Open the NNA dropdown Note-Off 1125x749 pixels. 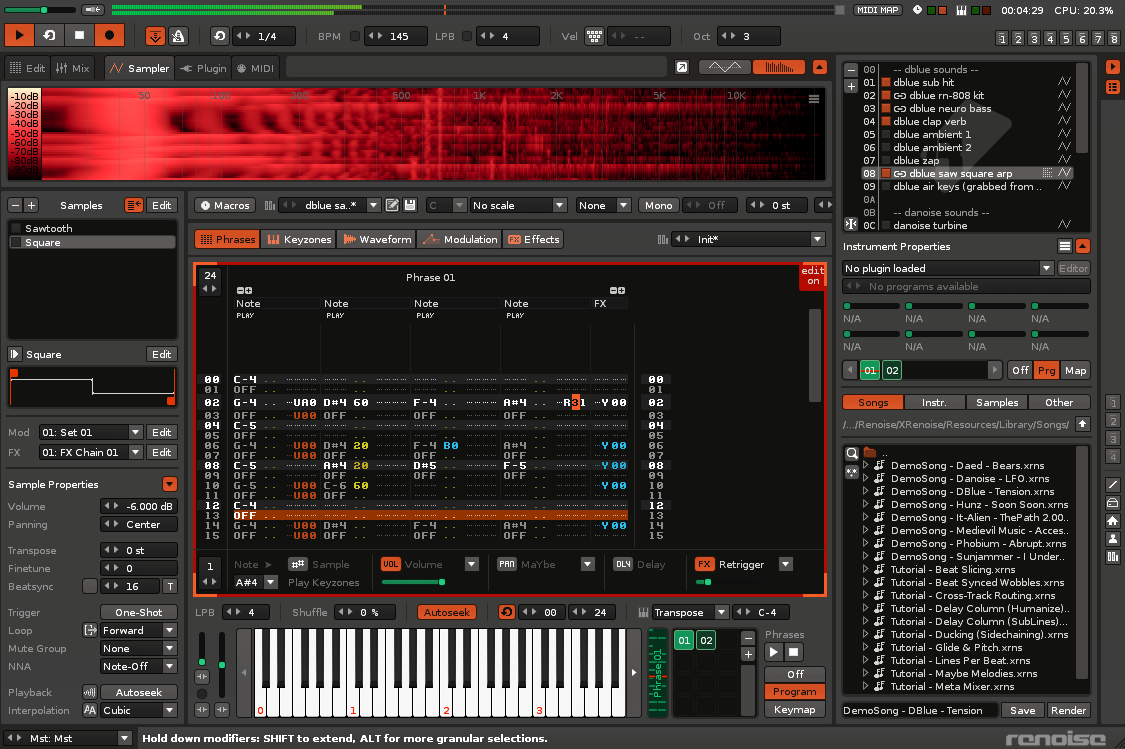pyautogui.click(x=138, y=666)
